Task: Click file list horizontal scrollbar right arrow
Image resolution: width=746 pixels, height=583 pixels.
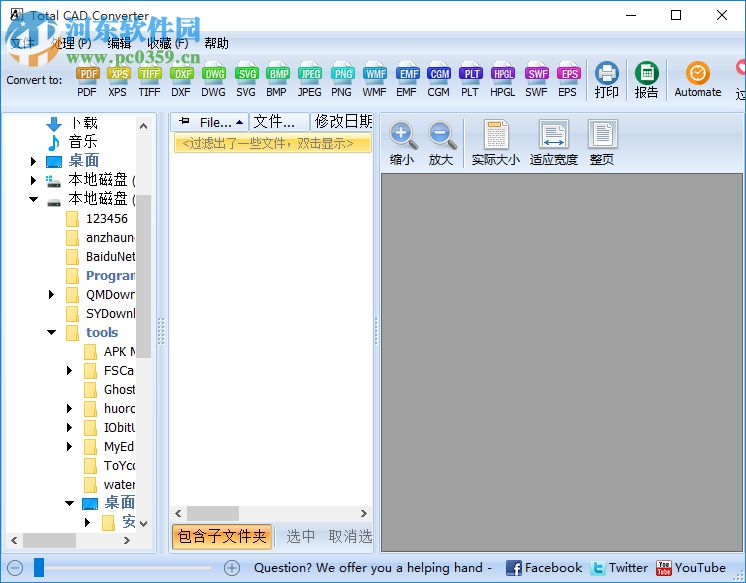Action: (364, 514)
